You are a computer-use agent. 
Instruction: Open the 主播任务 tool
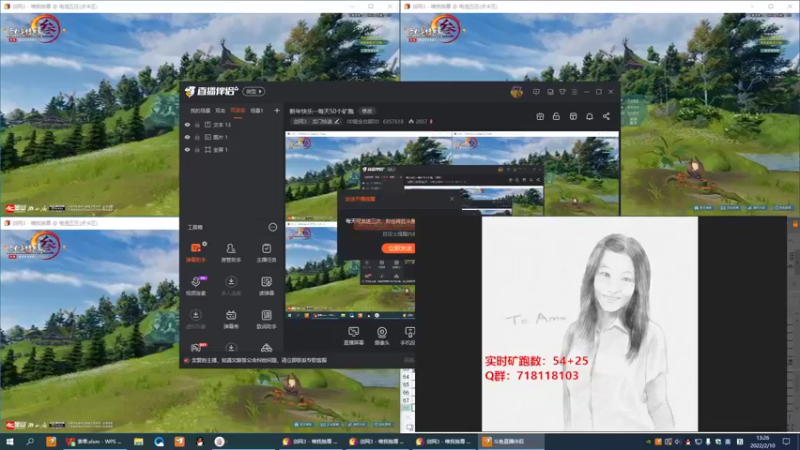click(x=266, y=252)
